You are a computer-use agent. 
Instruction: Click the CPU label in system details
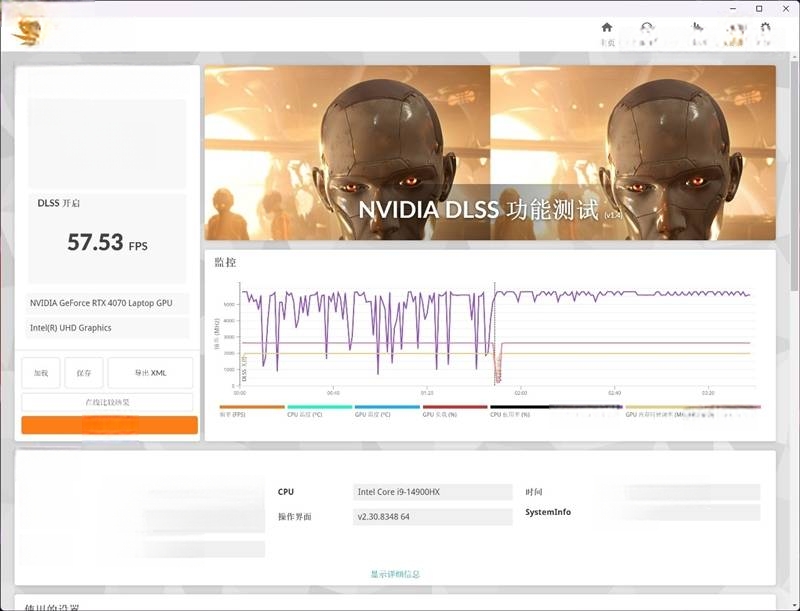point(286,492)
